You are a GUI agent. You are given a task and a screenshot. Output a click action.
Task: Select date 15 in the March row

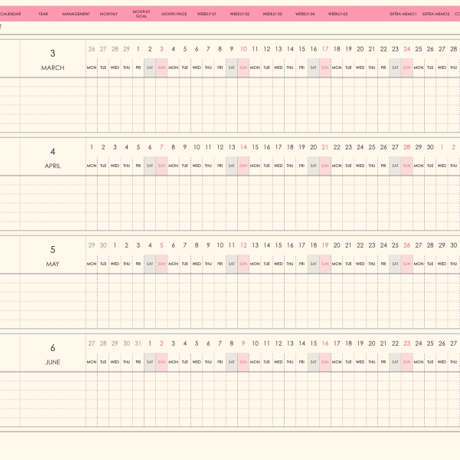click(302, 49)
